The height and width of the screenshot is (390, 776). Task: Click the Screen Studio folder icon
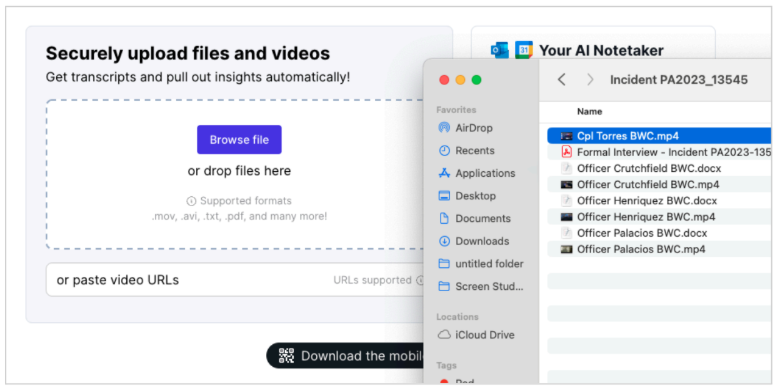444,287
